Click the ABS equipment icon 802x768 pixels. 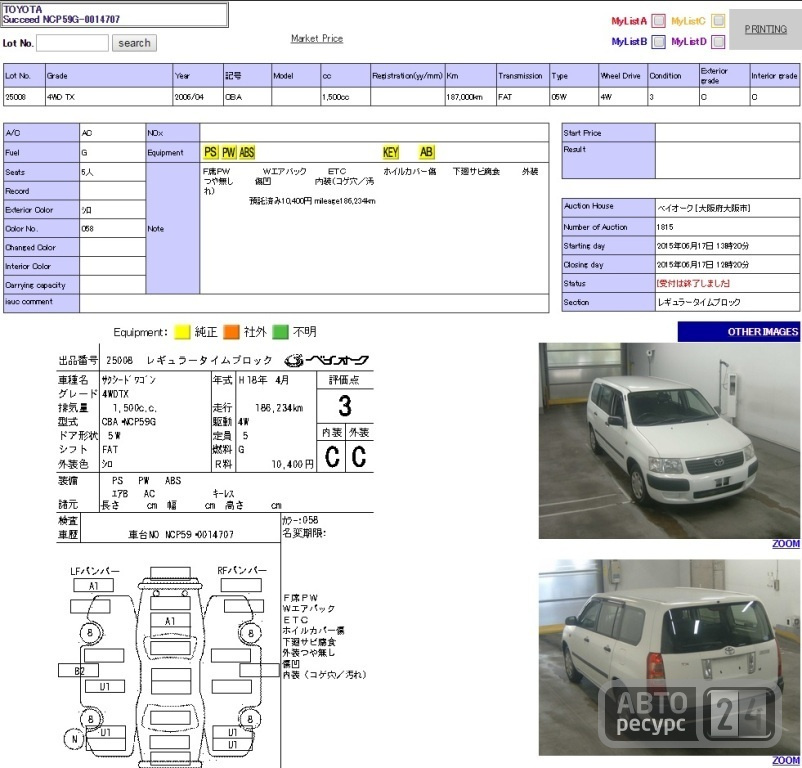click(247, 152)
